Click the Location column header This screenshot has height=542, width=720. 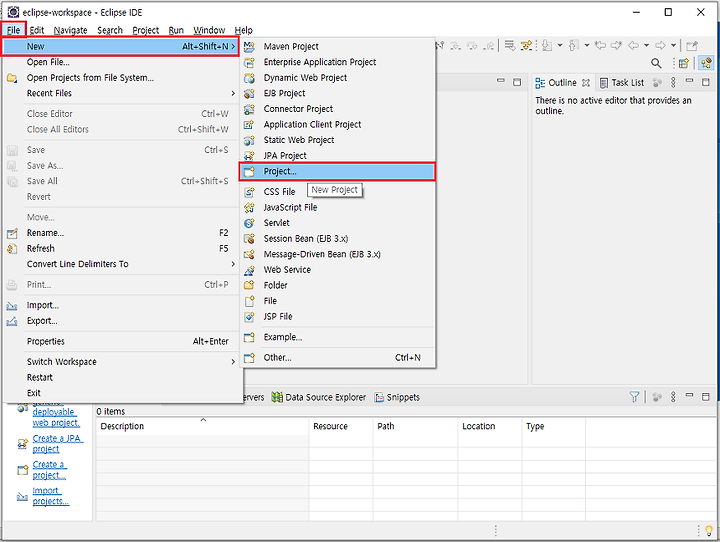(x=489, y=426)
